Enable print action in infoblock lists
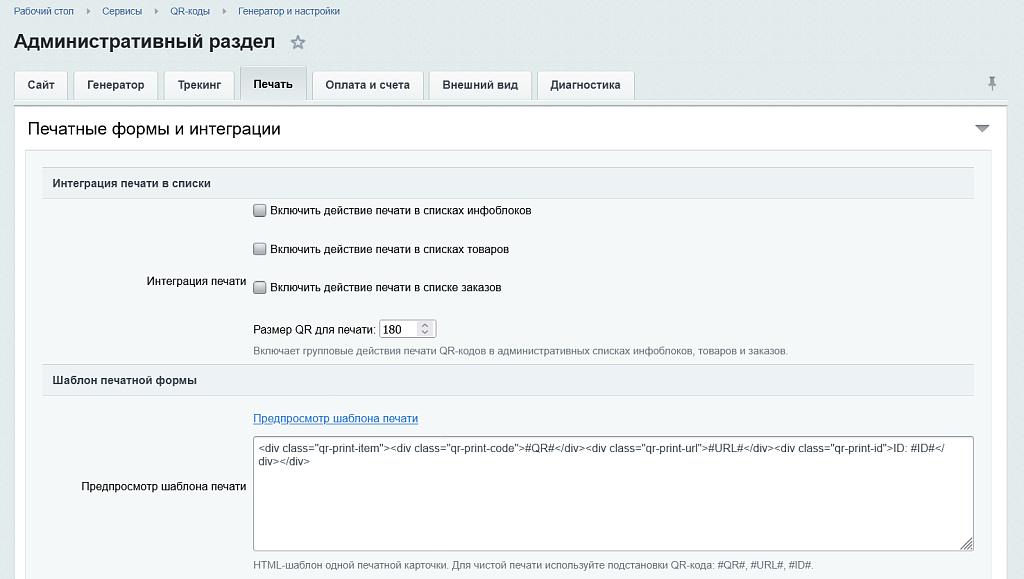Viewport: 1024px width, 579px height. coord(259,210)
